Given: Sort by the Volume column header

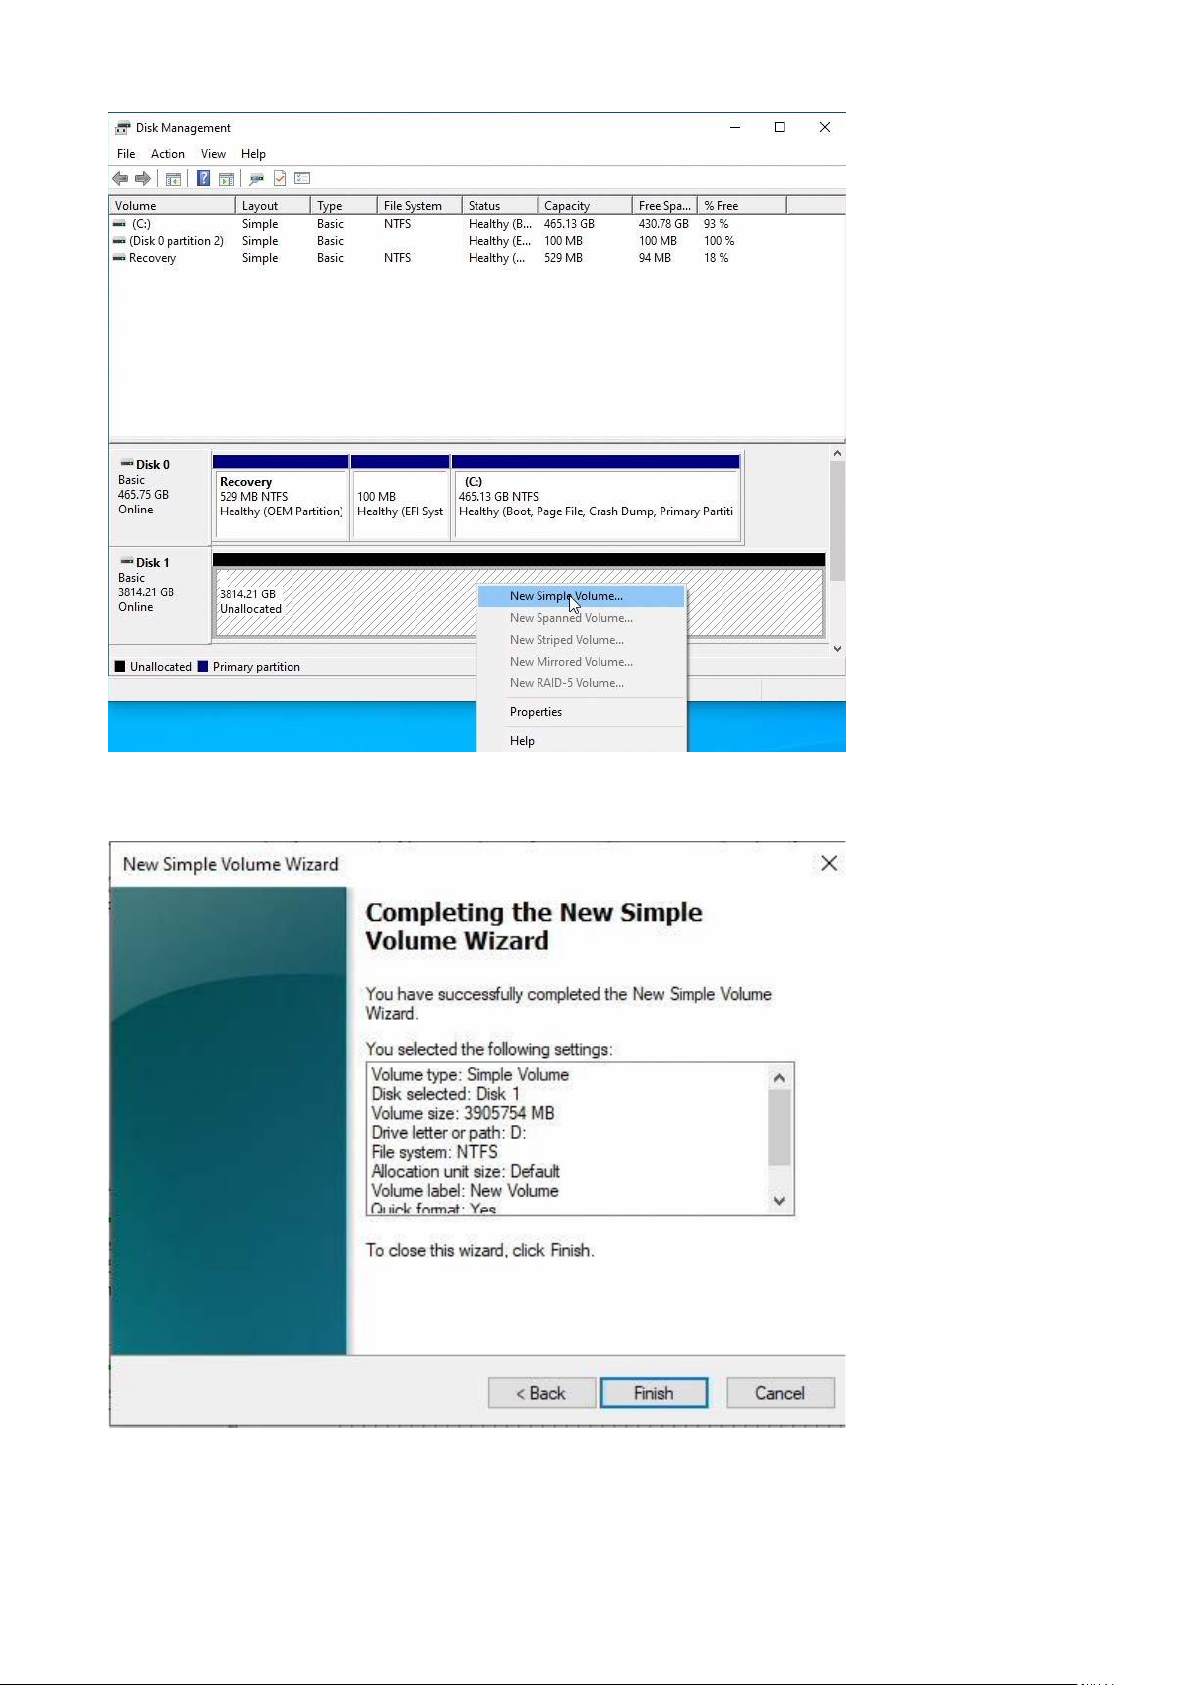Looking at the screenshot, I should (172, 206).
